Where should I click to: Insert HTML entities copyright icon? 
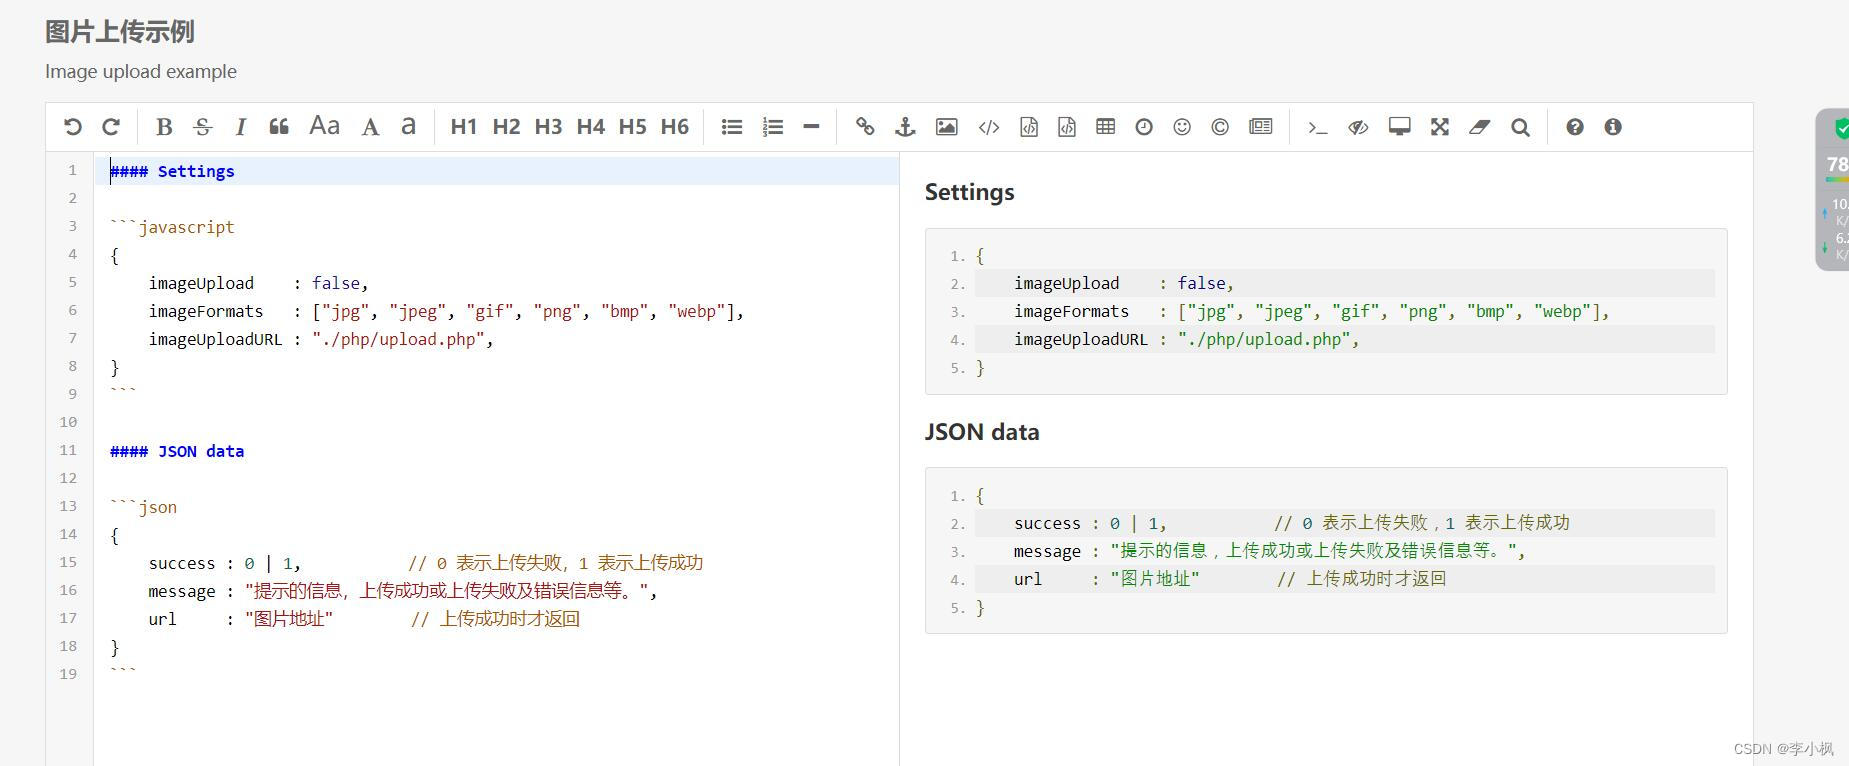1220,127
